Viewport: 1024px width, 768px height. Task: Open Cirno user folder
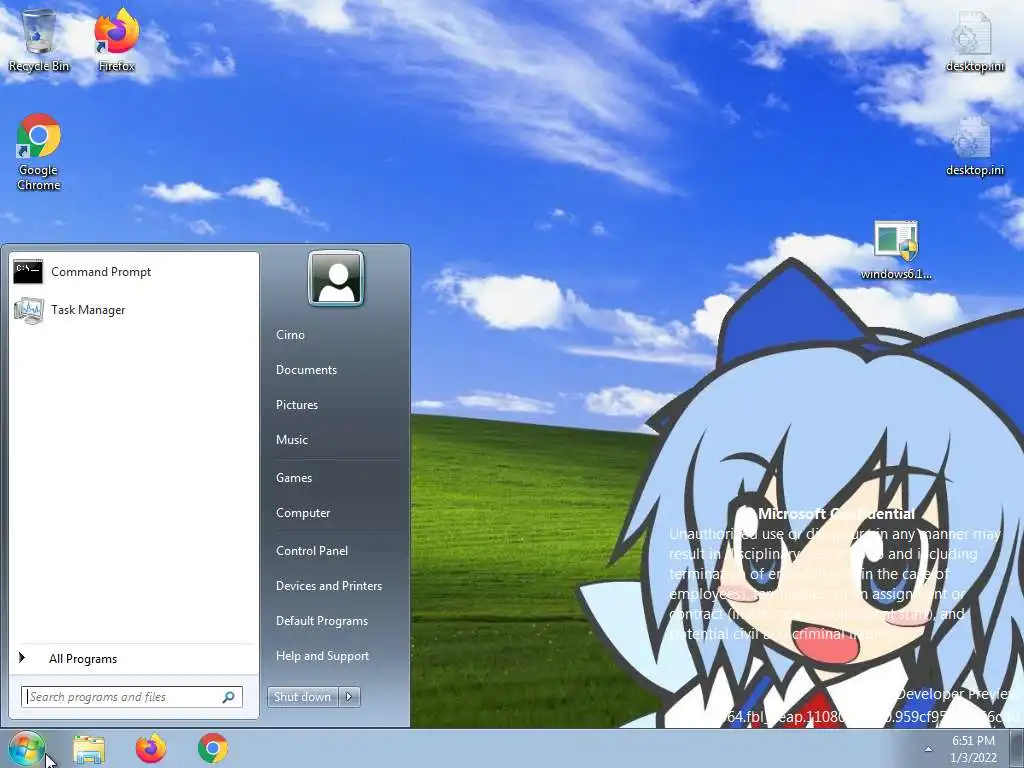pyautogui.click(x=291, y=334)
